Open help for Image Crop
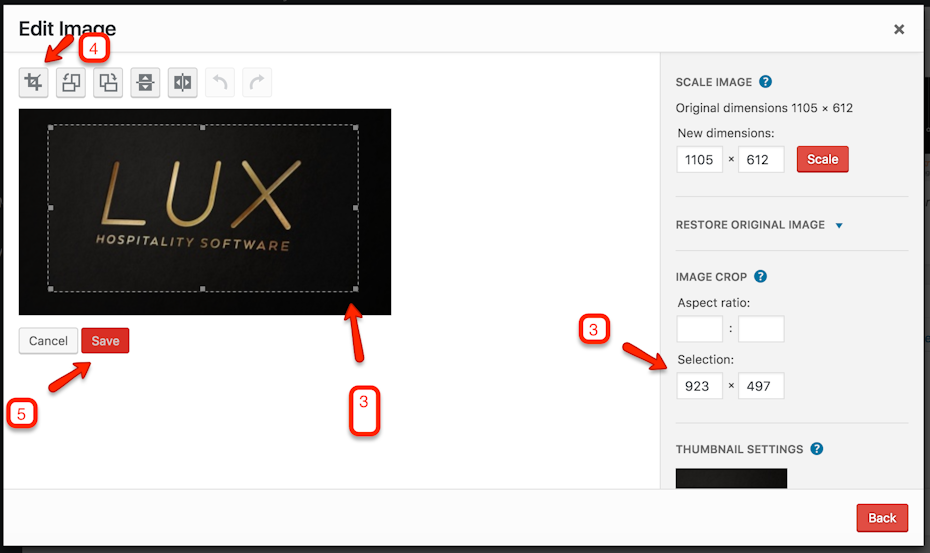 760,277
